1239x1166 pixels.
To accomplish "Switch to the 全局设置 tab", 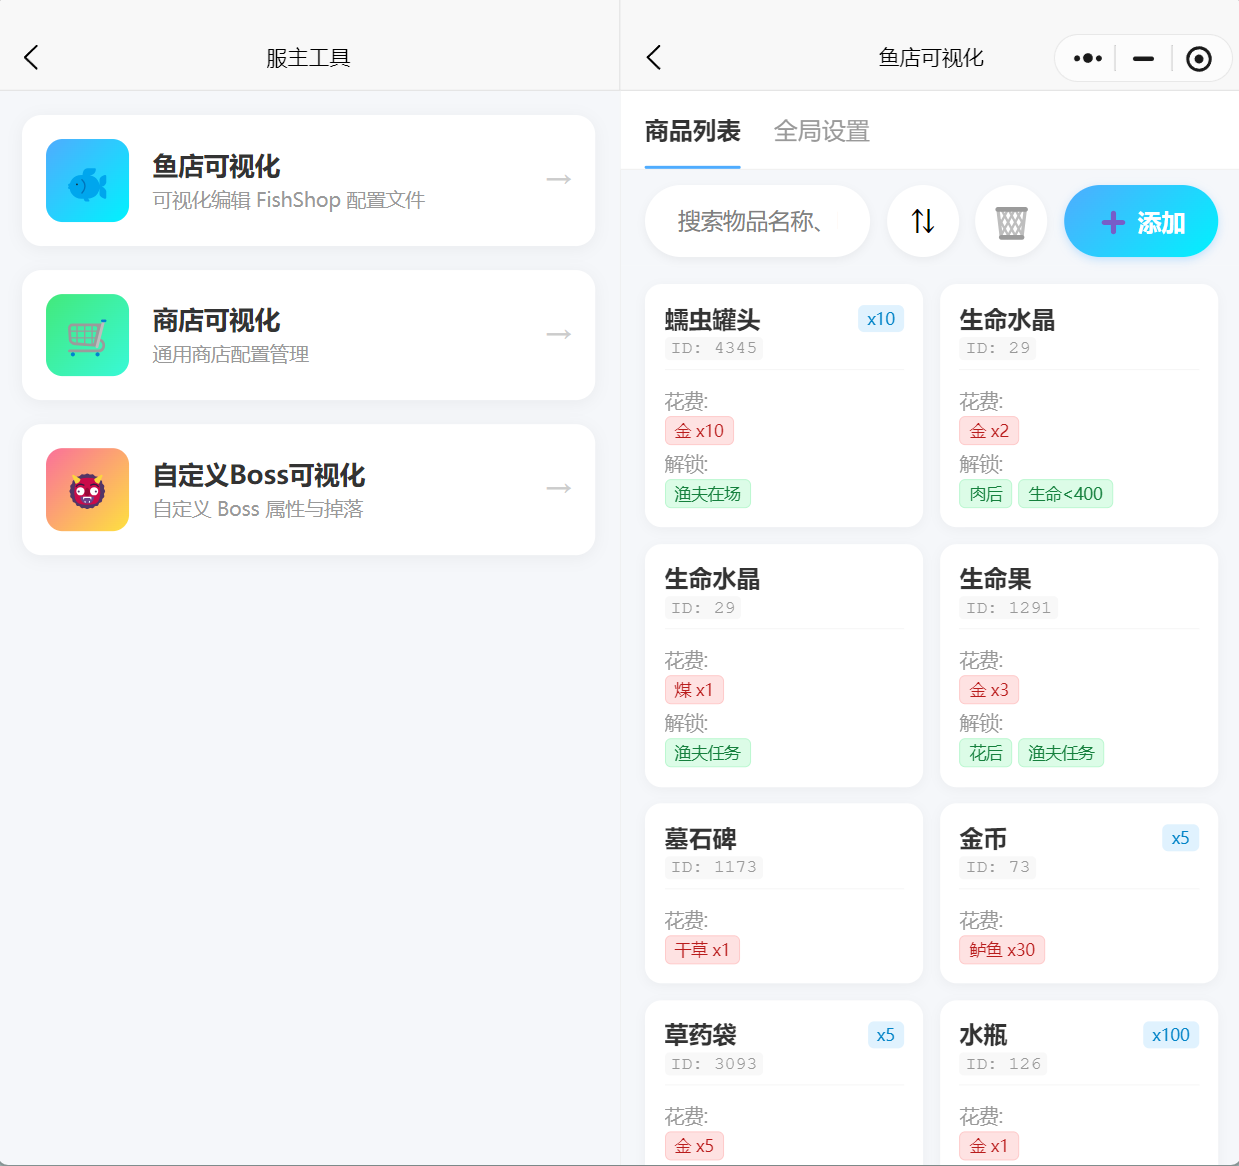I will pos(821,131).
